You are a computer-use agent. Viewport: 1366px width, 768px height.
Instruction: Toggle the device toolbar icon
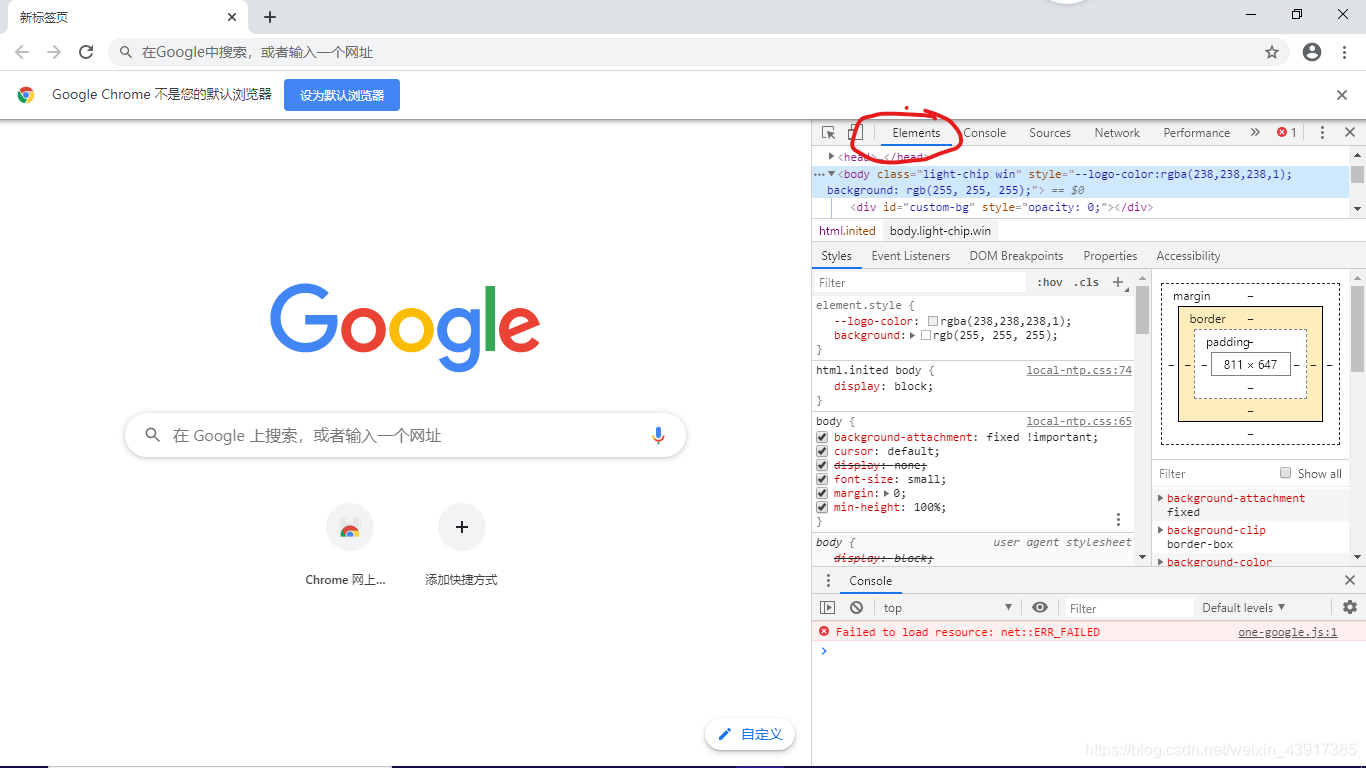pyautogui.click(x=854, y=133)
